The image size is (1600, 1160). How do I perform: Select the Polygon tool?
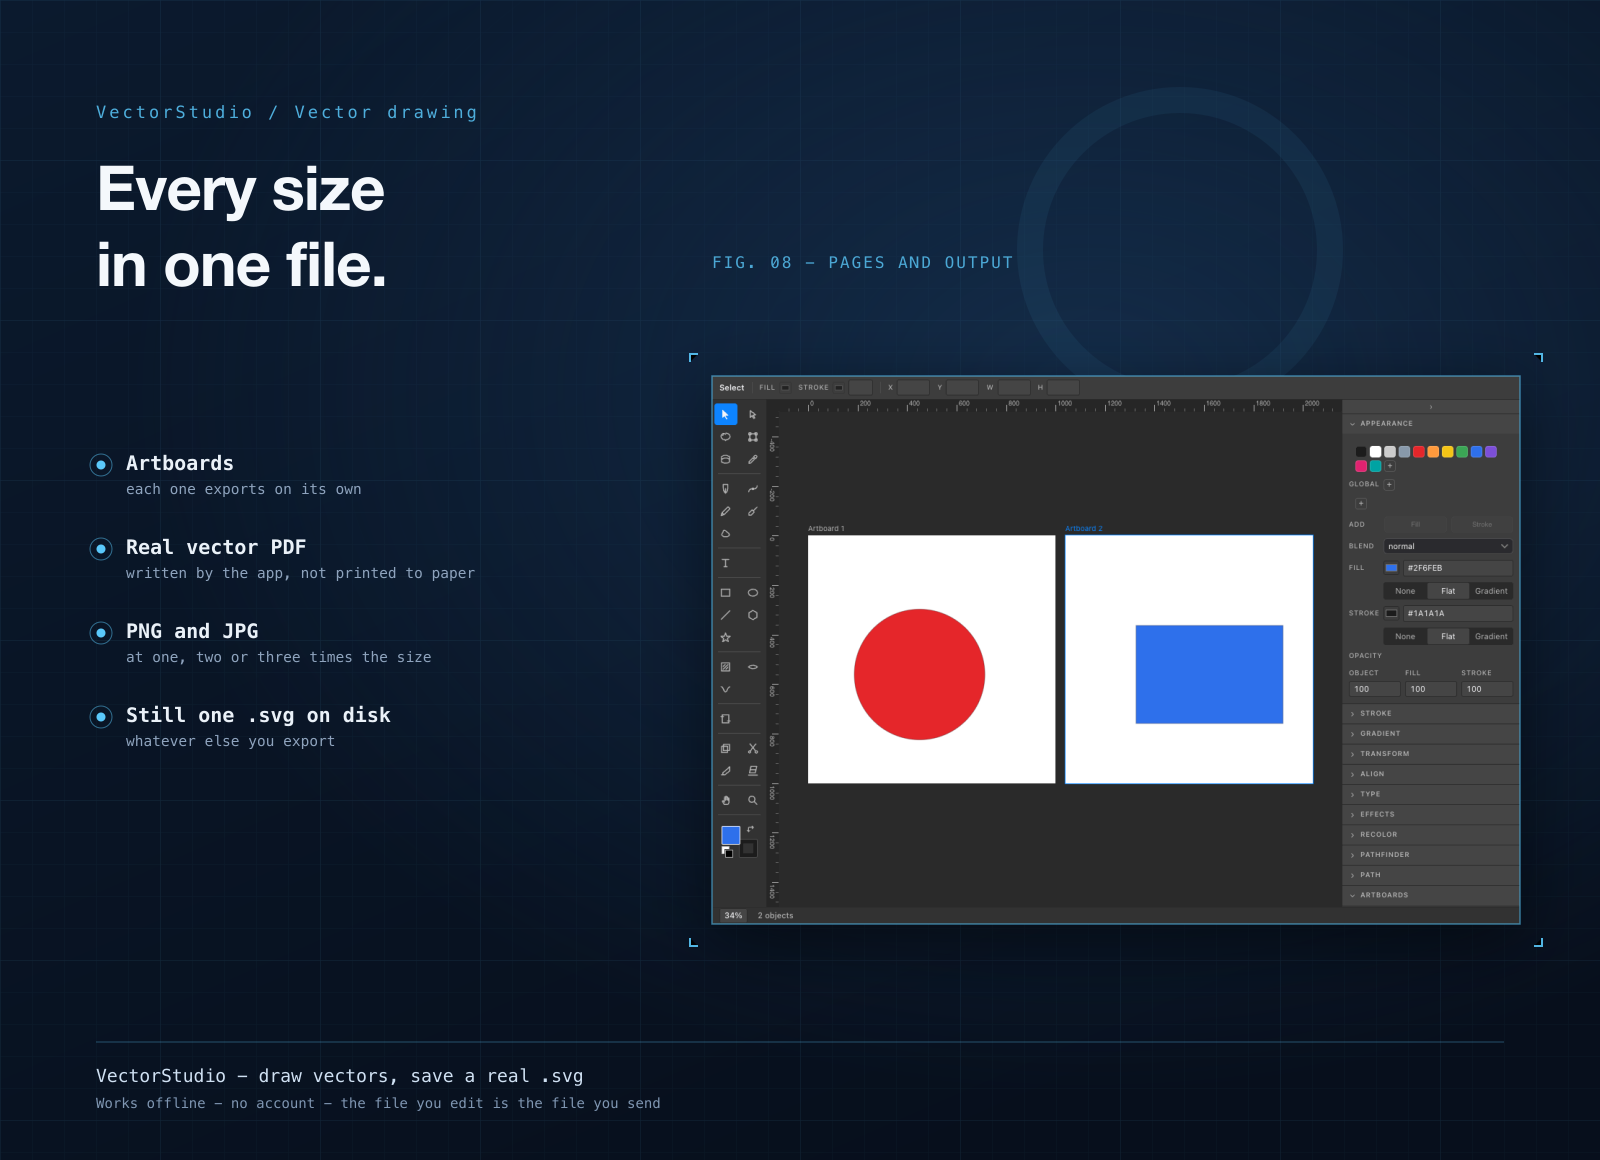(753, 615)
